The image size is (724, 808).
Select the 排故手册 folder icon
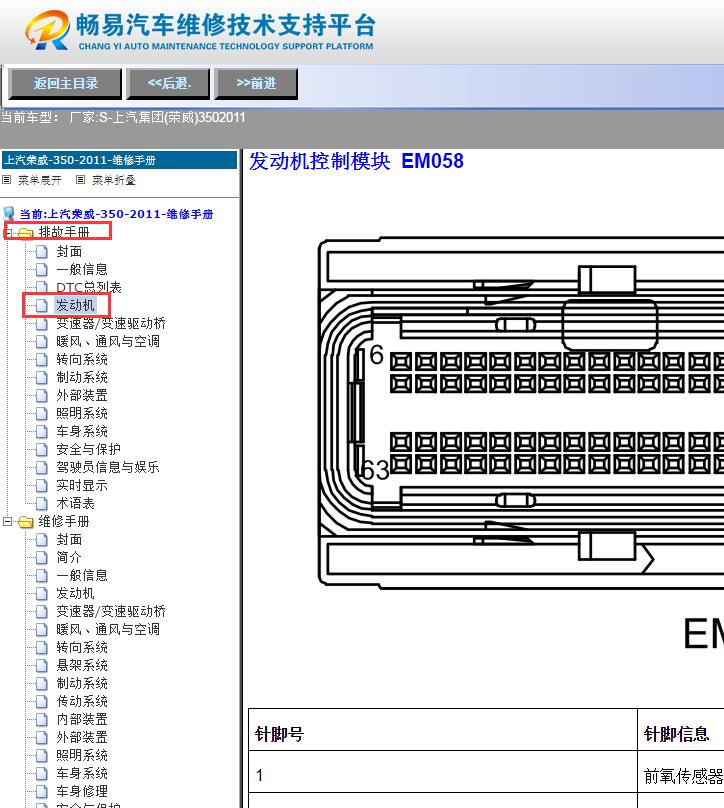point(25,233)
